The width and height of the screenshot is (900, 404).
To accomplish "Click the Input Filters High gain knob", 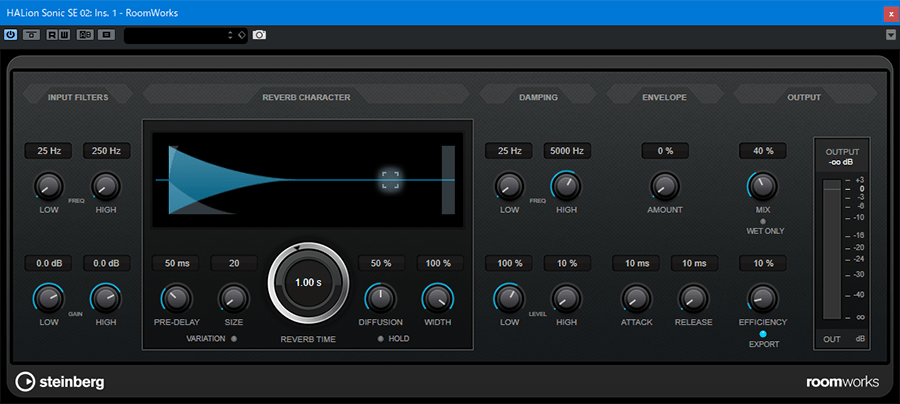I will 106,298.
